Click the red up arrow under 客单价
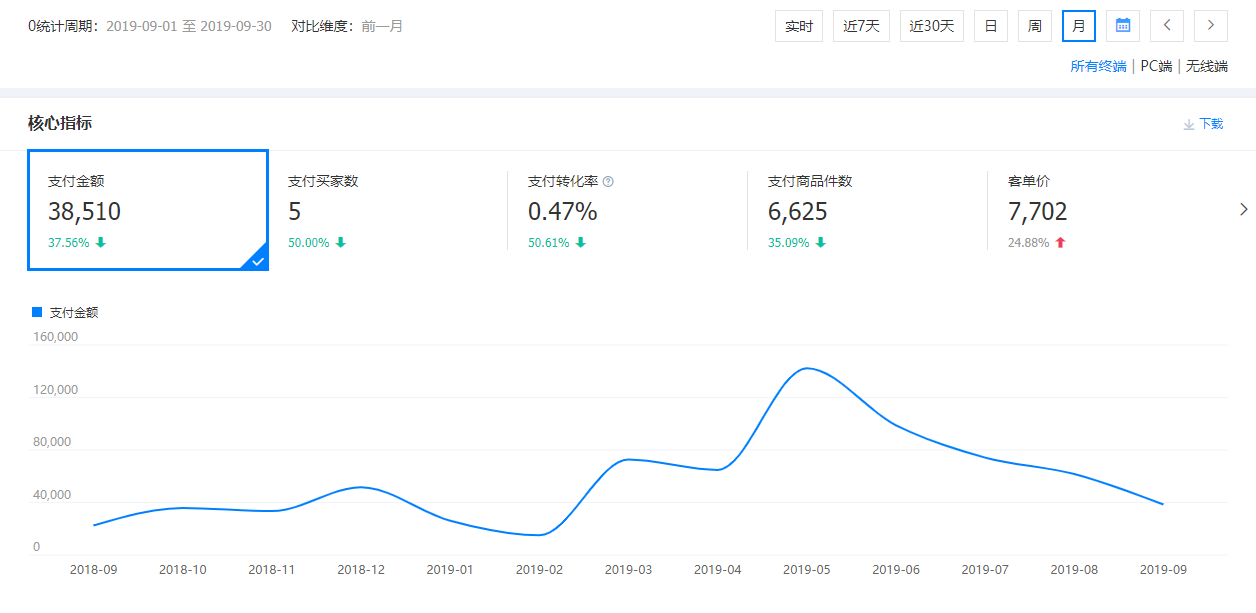 pyautogui.click(x=1061, y=242)
